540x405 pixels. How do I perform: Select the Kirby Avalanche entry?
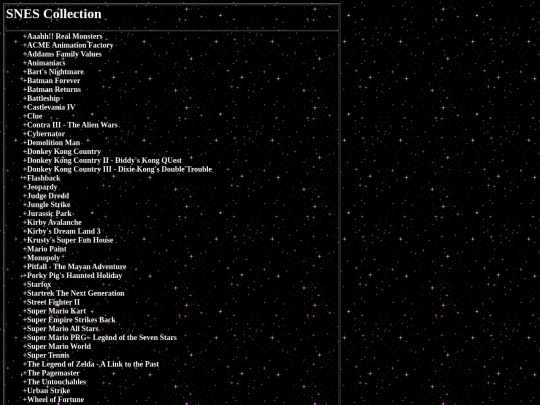pyautogui.click(x=54, y=223)
